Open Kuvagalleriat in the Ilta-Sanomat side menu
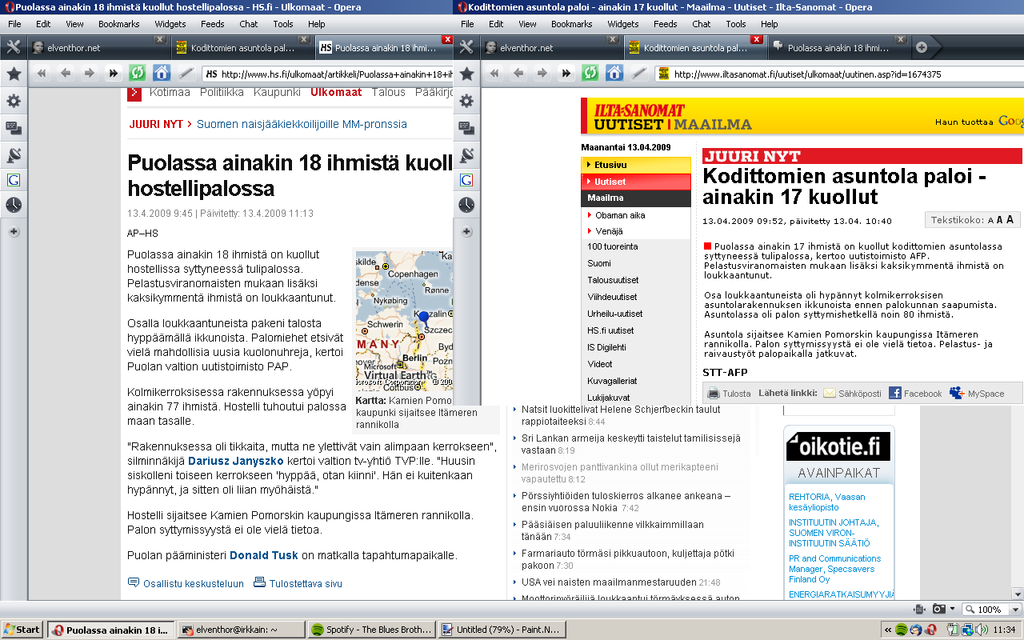 coord(612,381)
